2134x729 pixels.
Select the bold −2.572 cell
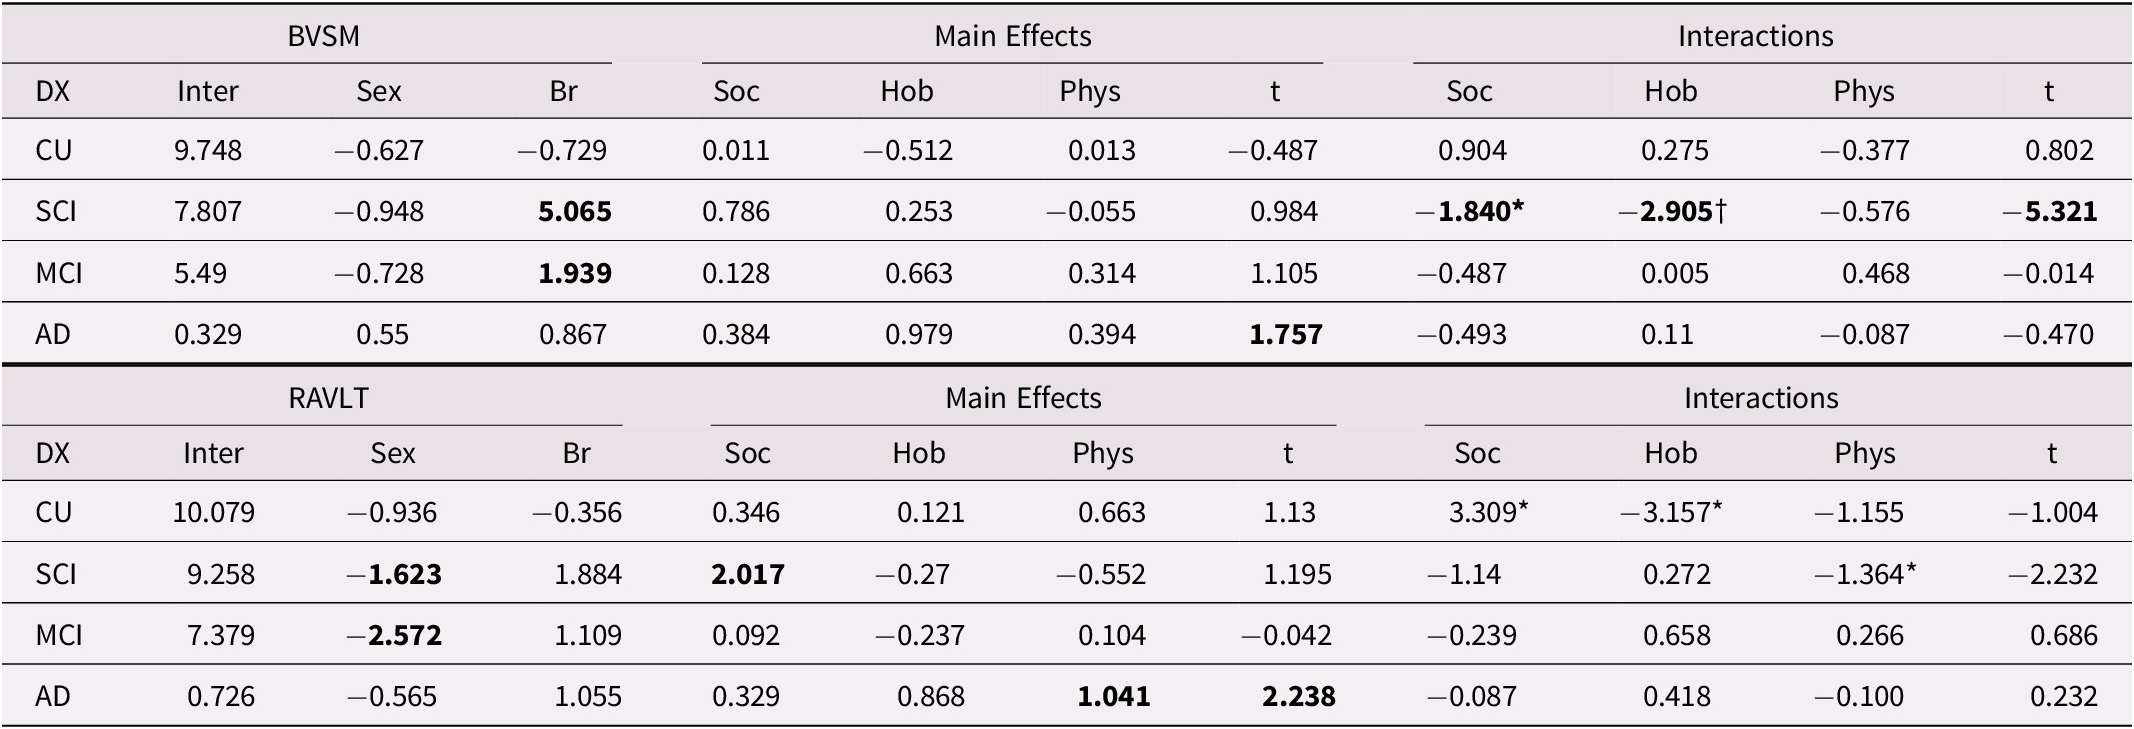point(393,636)
